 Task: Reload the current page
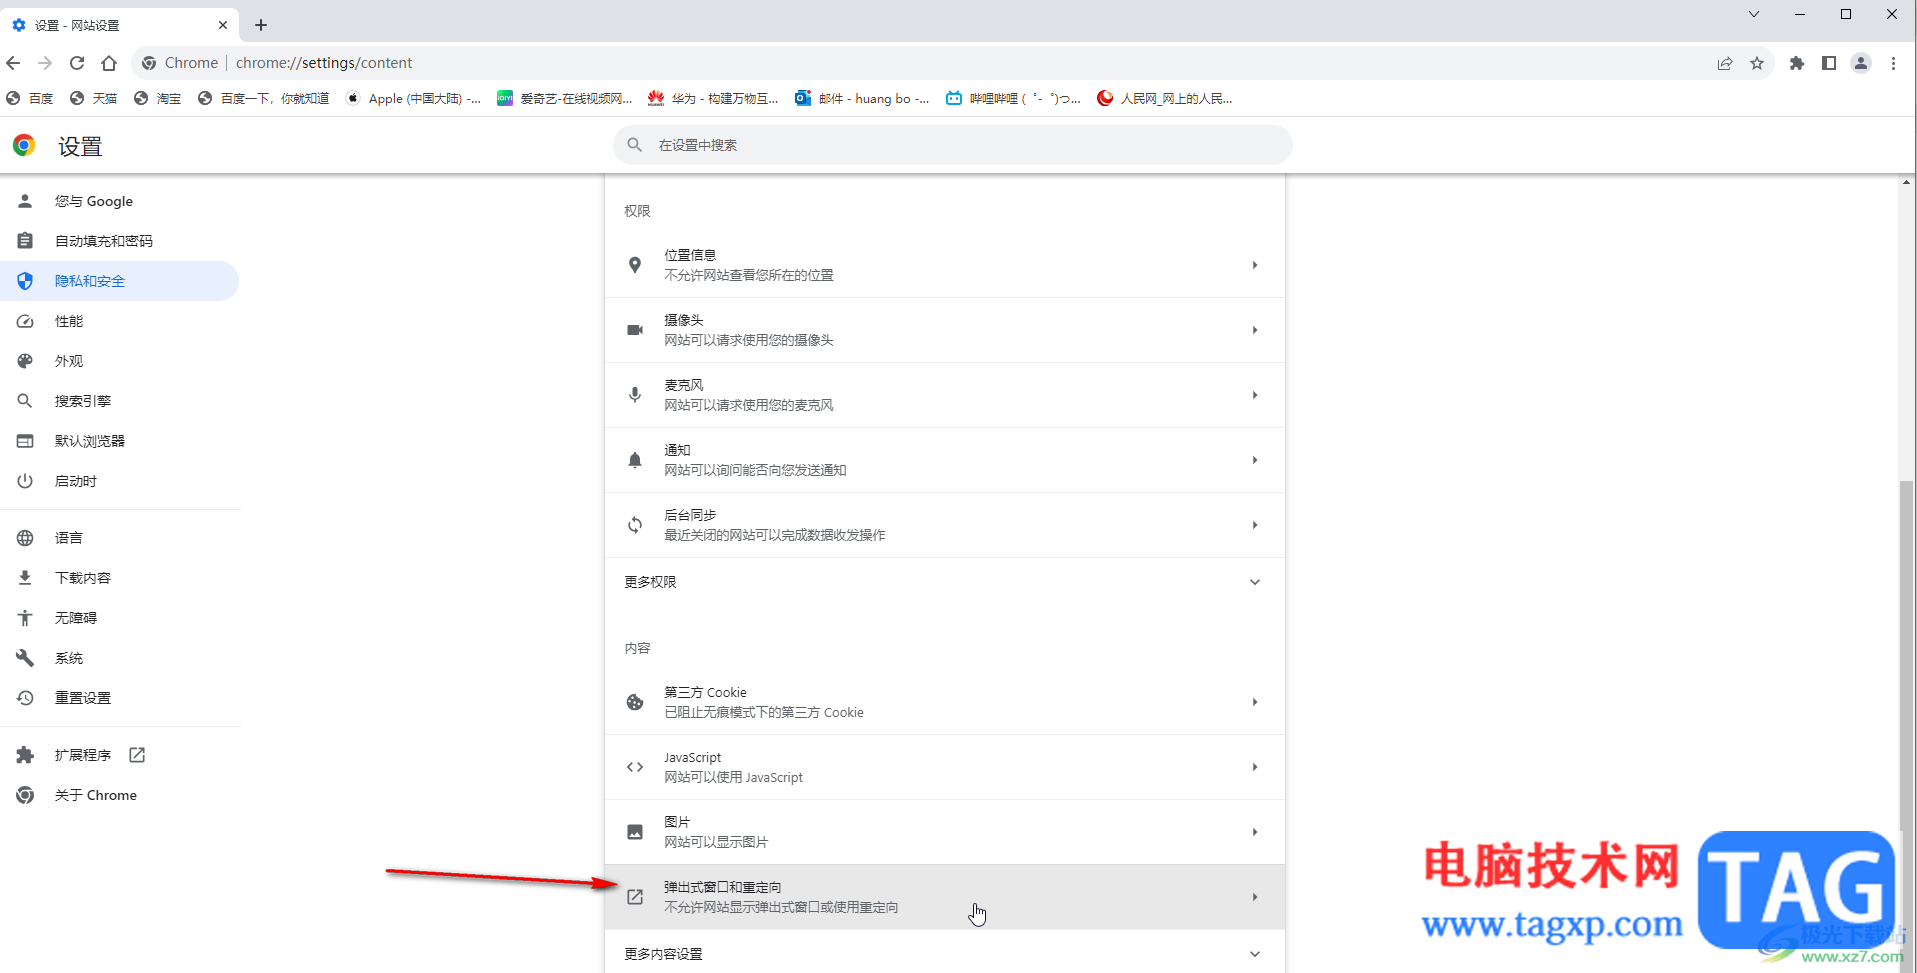coord(77,63)
